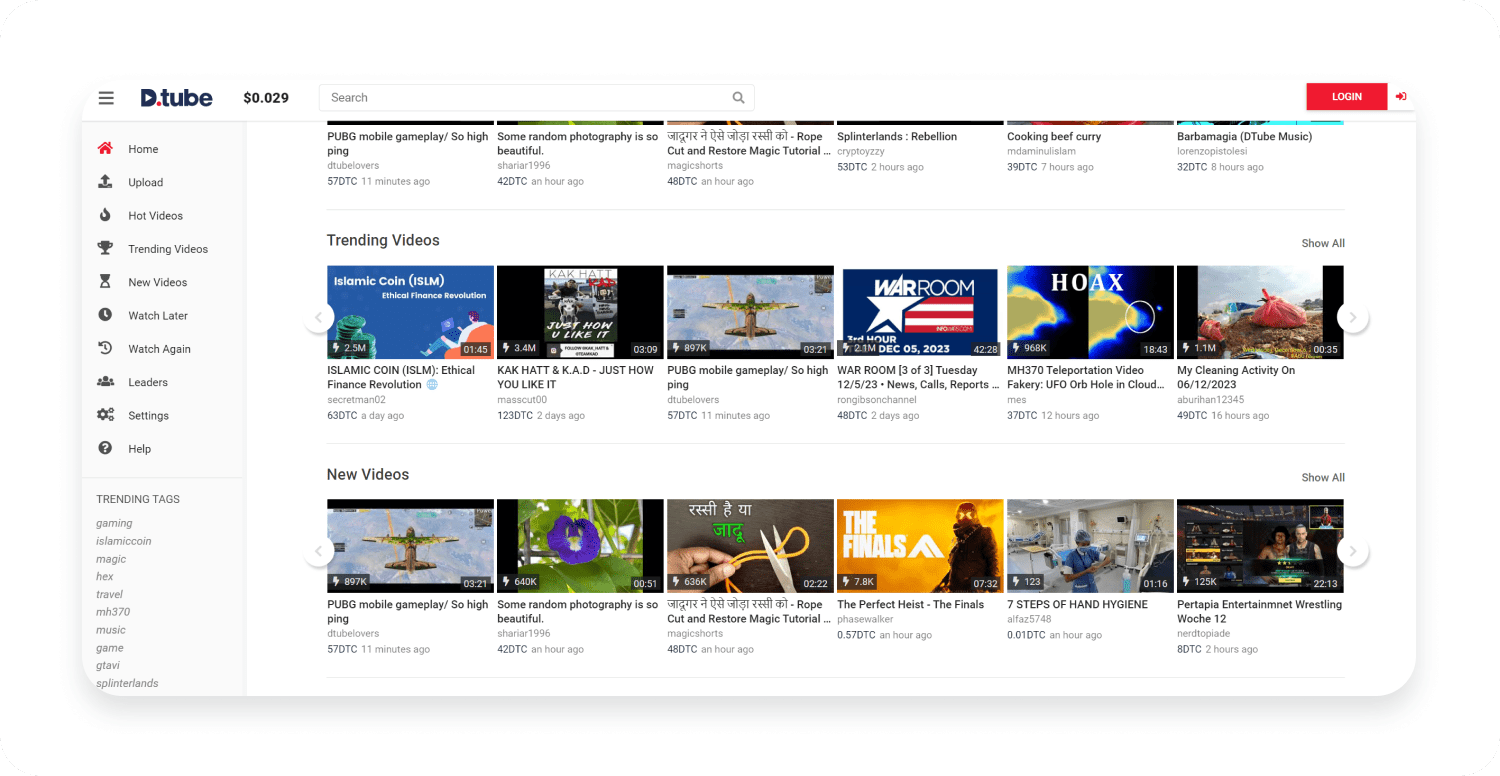
Task: Click the Watch Again history icon
Action: point(105,348)
